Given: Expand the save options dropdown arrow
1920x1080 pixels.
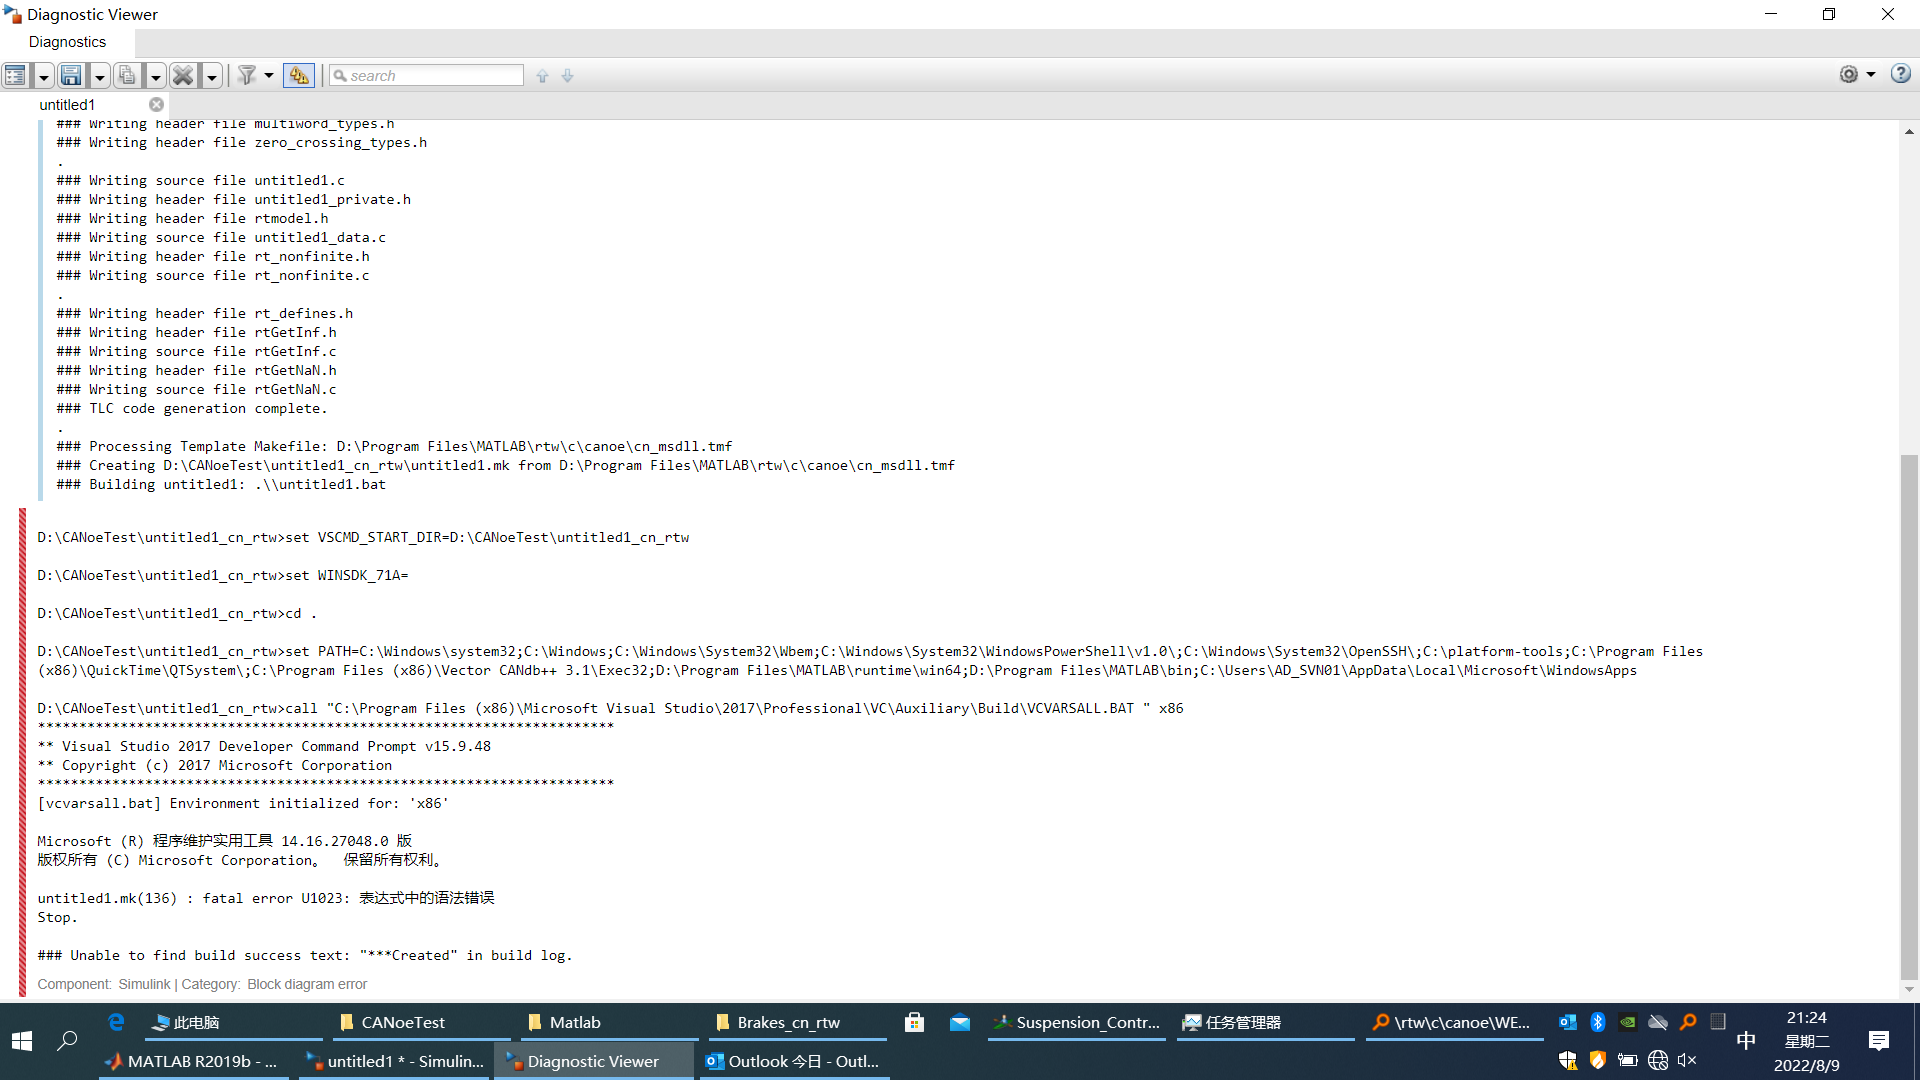Looking at the screenshot, I should pyautogui.click(x=99, y=75).
